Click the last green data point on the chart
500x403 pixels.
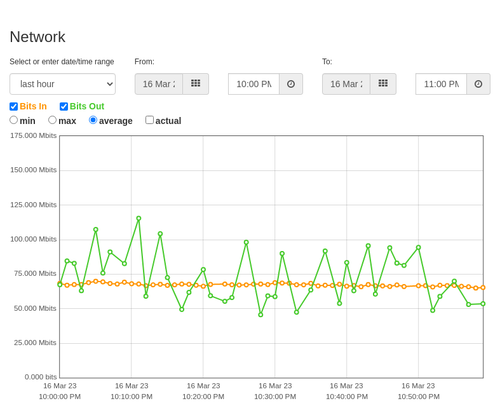click(483, 304)
